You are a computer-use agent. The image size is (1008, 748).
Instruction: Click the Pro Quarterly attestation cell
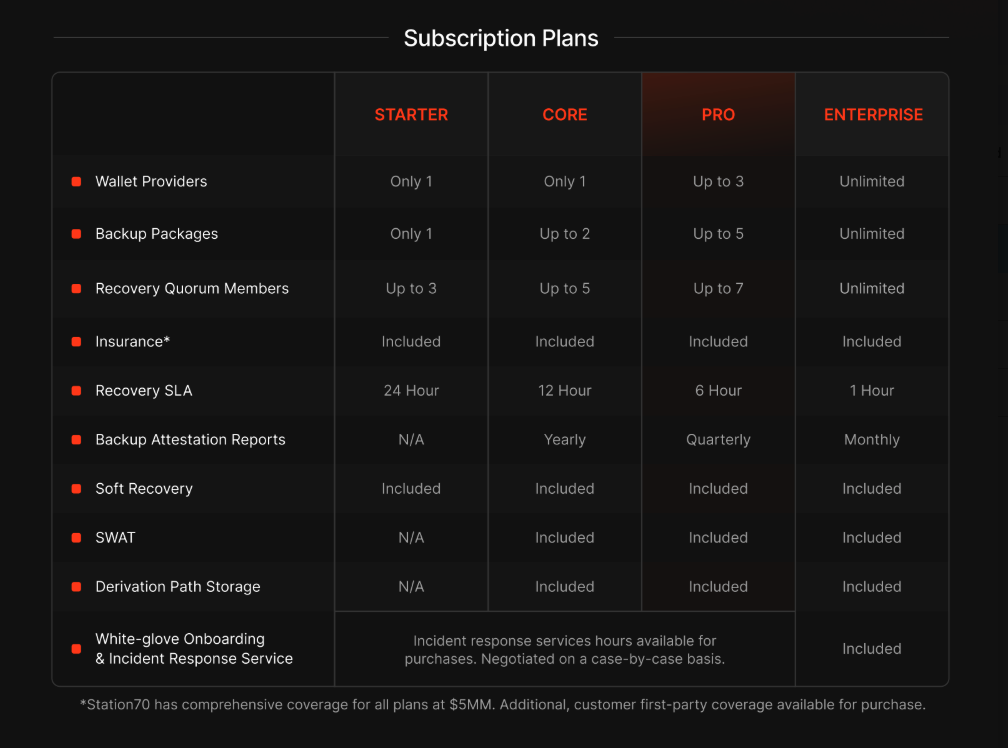718,440
